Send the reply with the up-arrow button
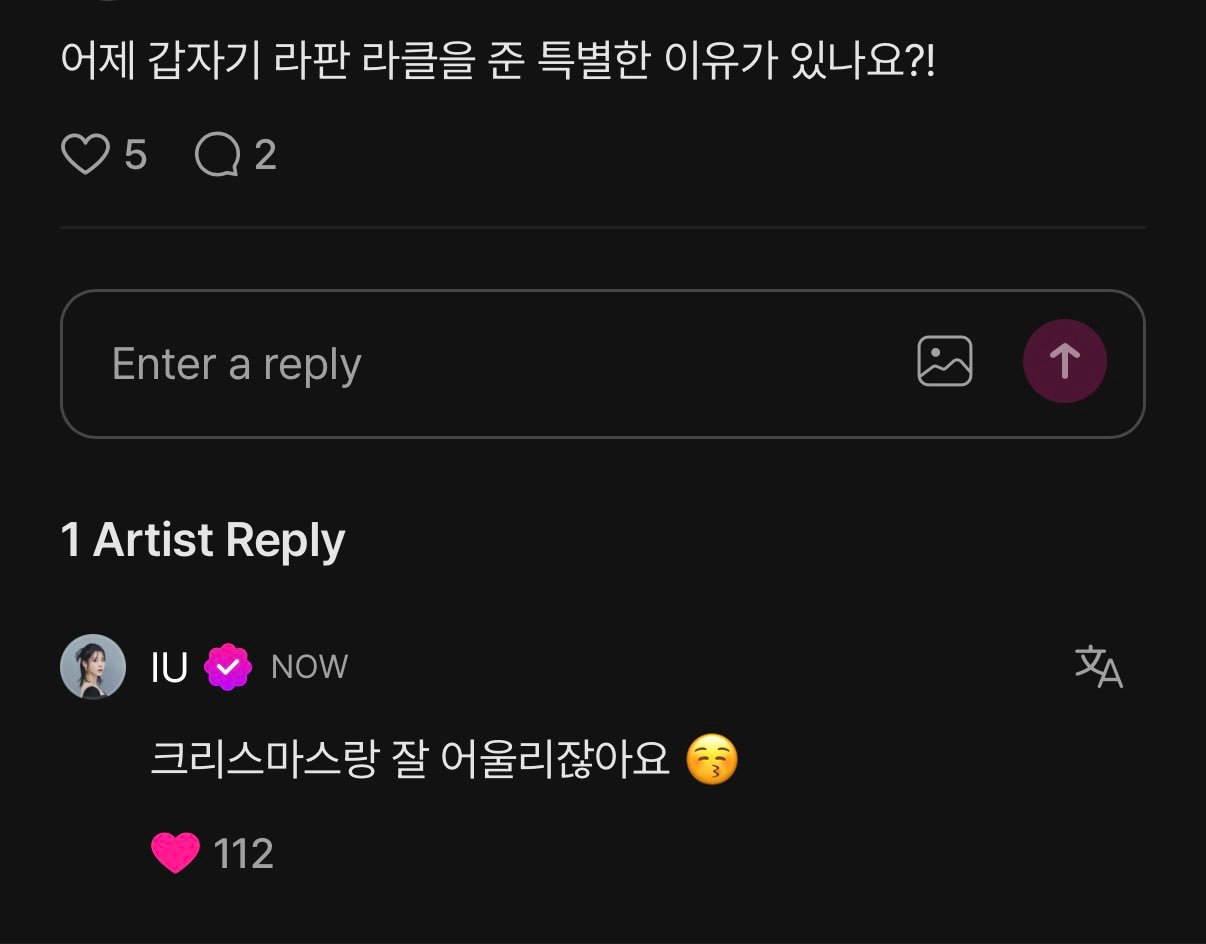Image resolution: width=1206 pixels, height=944 pixels. [x=1064, y=361]
